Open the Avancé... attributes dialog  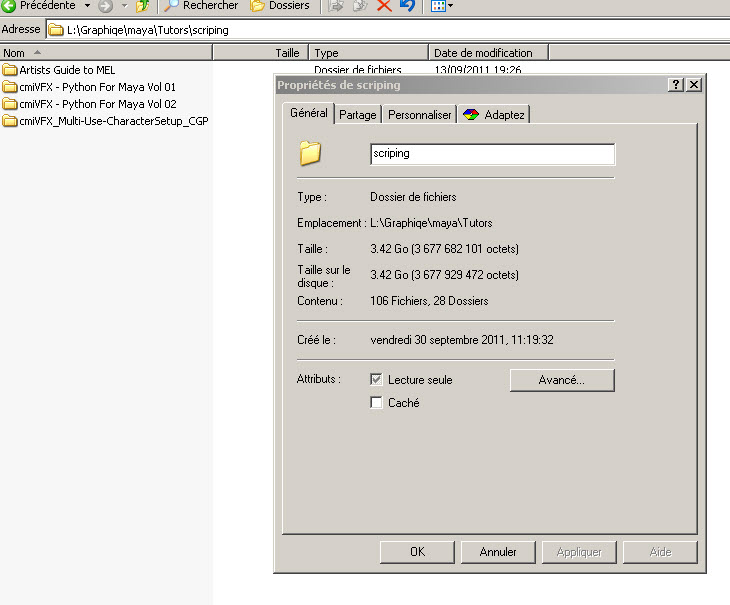click(562, 380)
